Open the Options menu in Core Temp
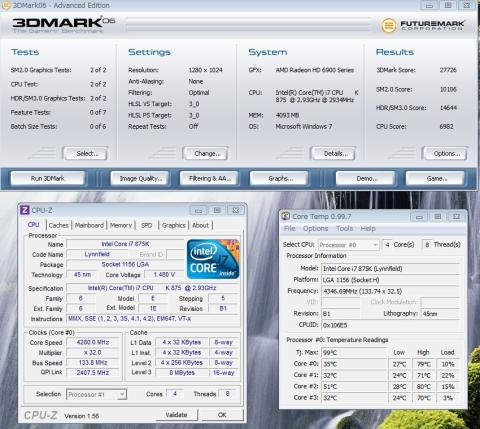480x429 pixels. 315,229
